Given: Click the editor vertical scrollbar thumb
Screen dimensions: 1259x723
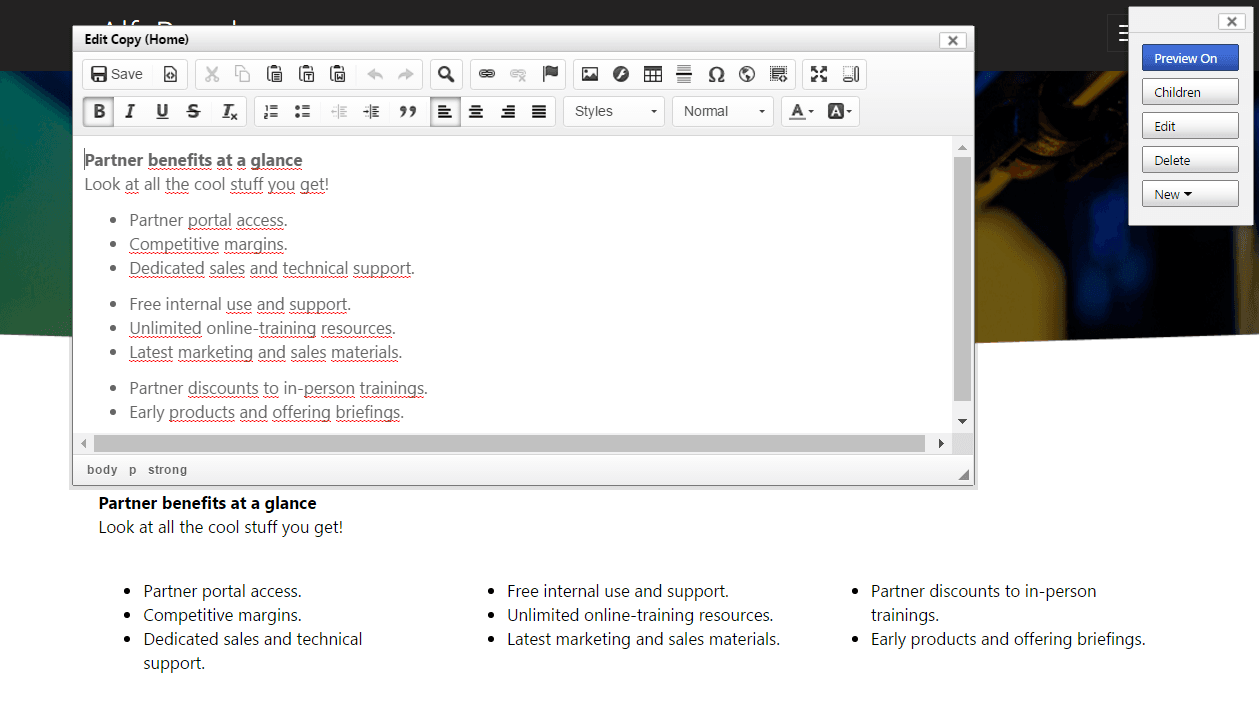Looking at the screenshot, I should coord(962,278).
